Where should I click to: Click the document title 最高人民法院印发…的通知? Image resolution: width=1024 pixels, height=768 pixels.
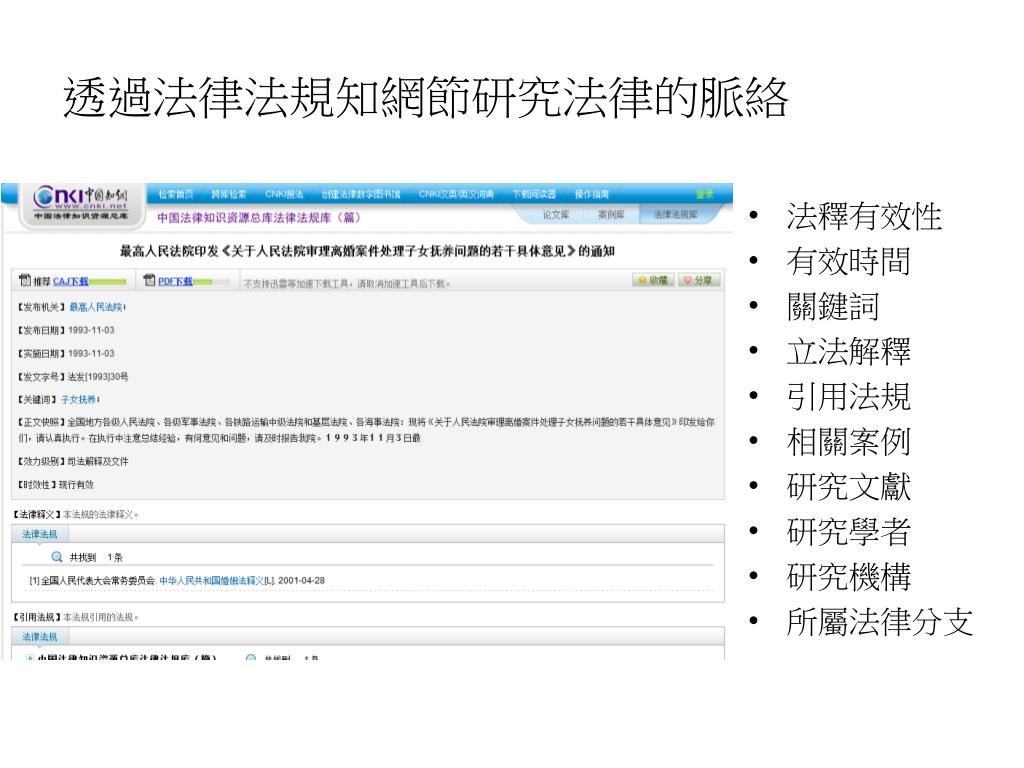pos(367,251)
